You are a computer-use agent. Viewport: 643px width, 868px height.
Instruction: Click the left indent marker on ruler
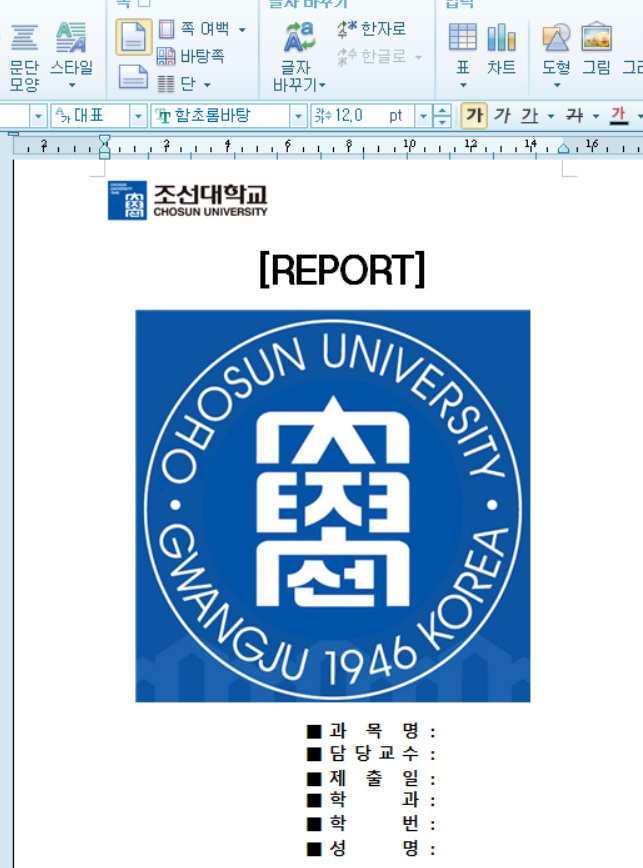[x=104, y=147]
